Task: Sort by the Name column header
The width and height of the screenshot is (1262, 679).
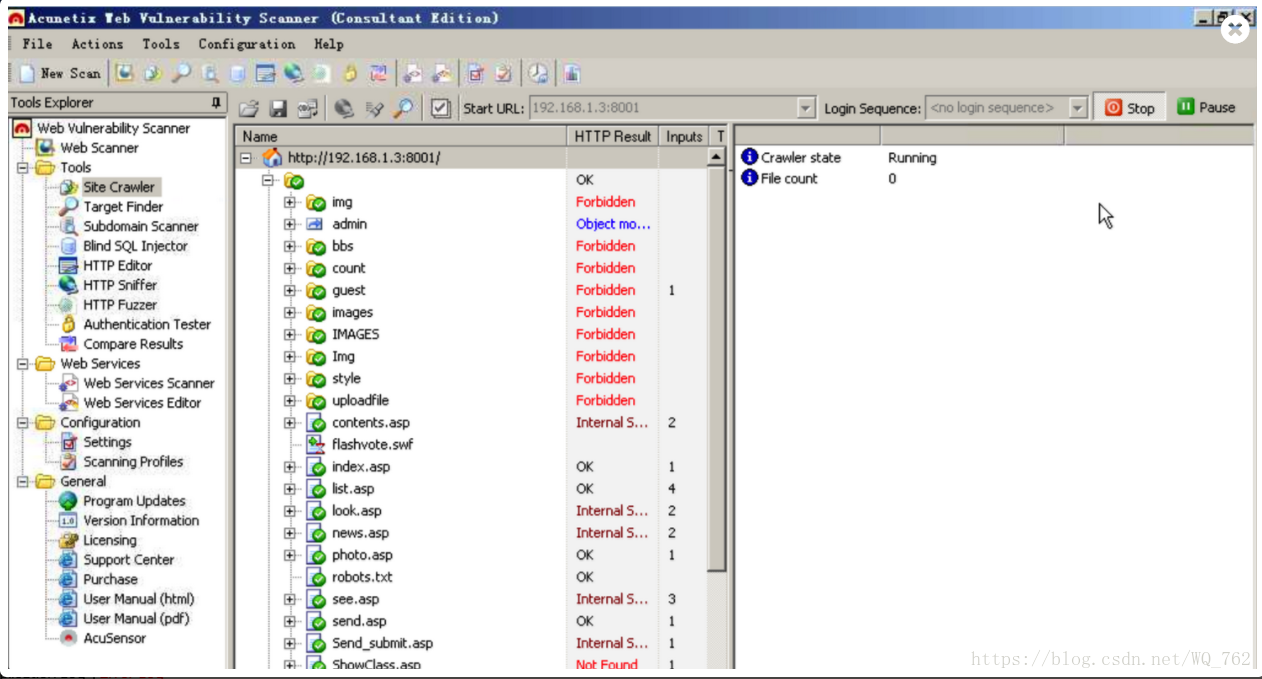Action: tap(401, 136)
